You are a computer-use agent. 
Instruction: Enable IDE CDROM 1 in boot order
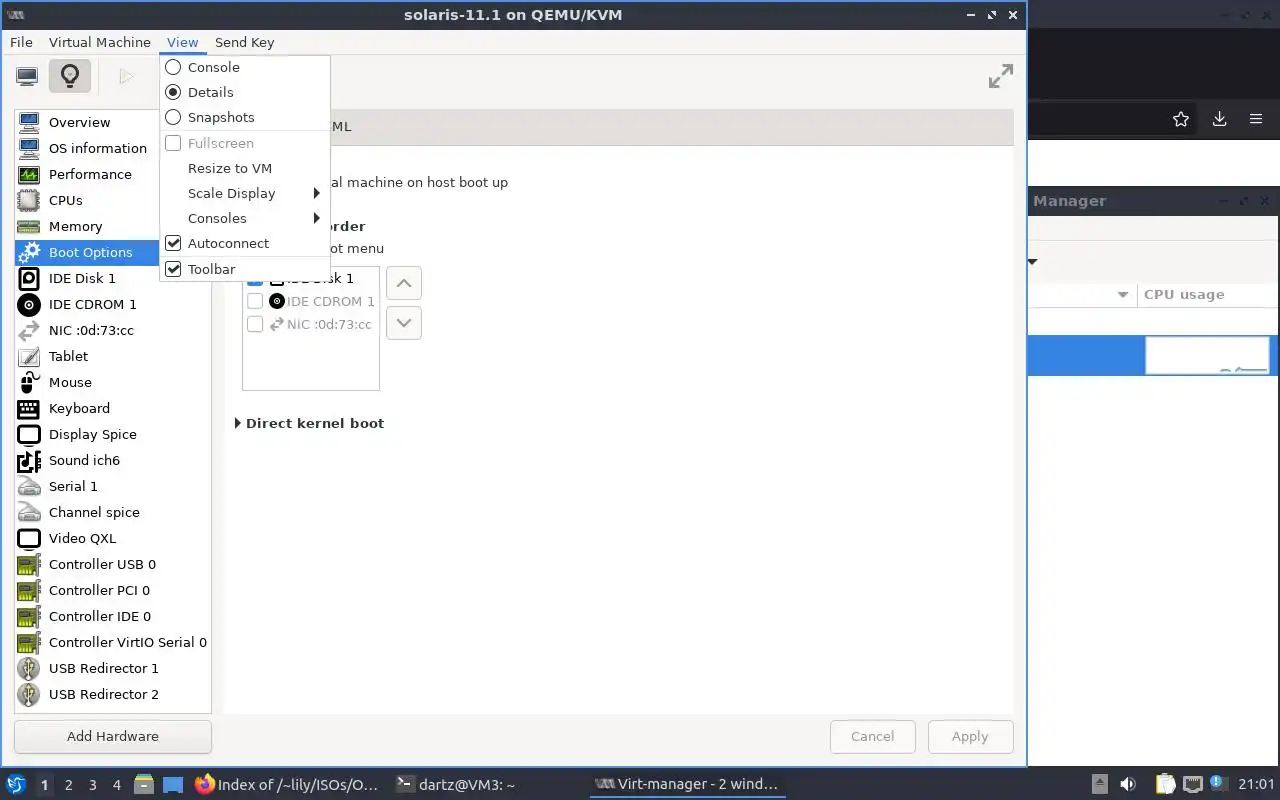255,301
